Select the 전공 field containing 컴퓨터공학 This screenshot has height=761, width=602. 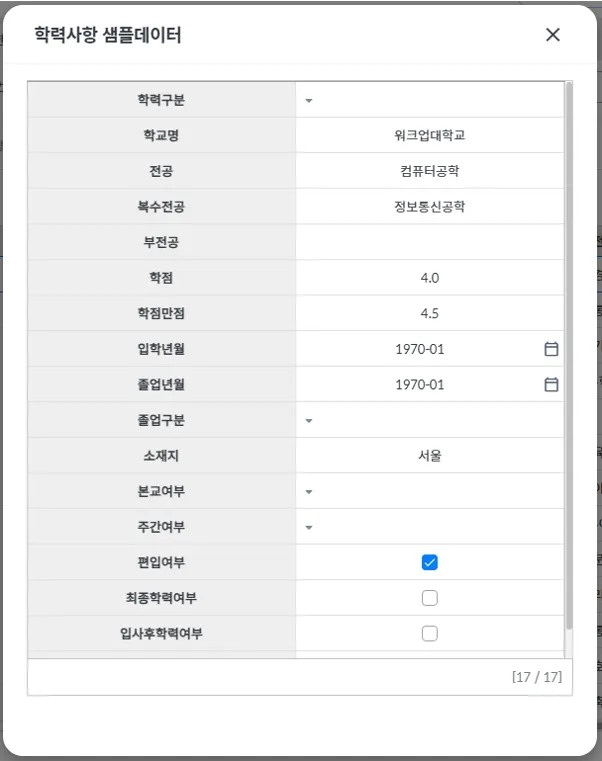(429, 171)
